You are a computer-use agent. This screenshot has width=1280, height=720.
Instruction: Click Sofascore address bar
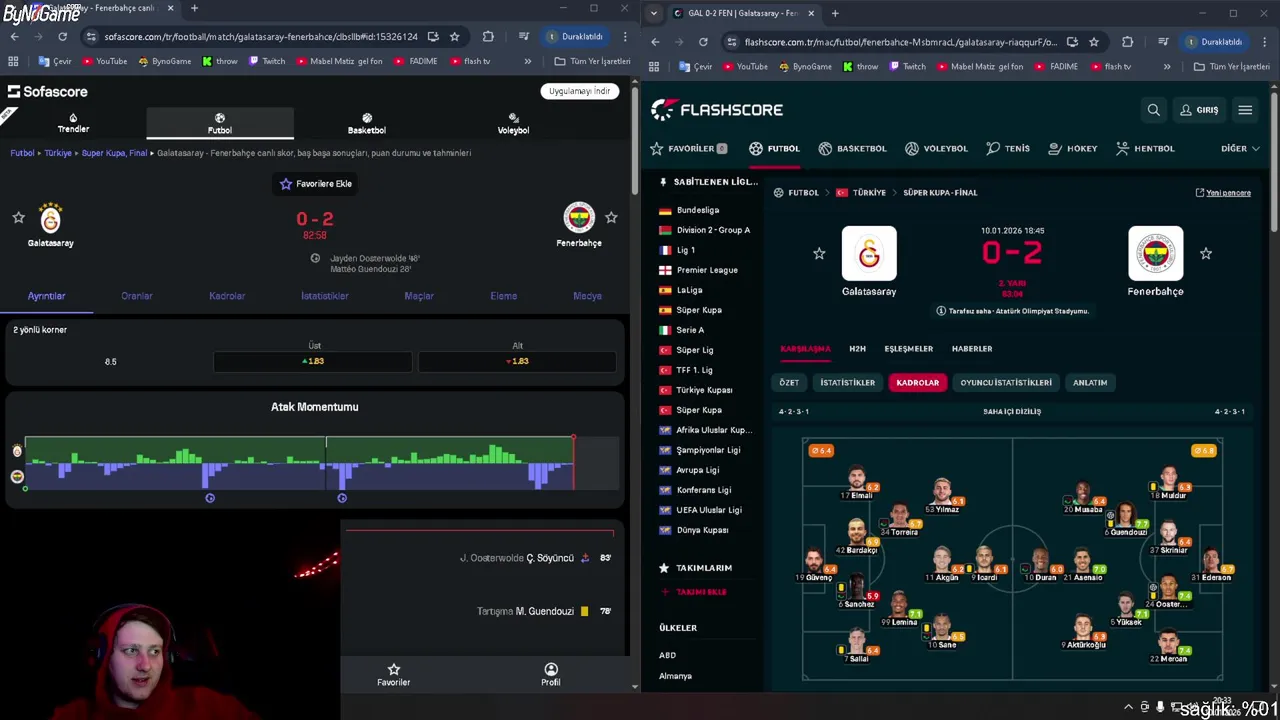[261, 36]
